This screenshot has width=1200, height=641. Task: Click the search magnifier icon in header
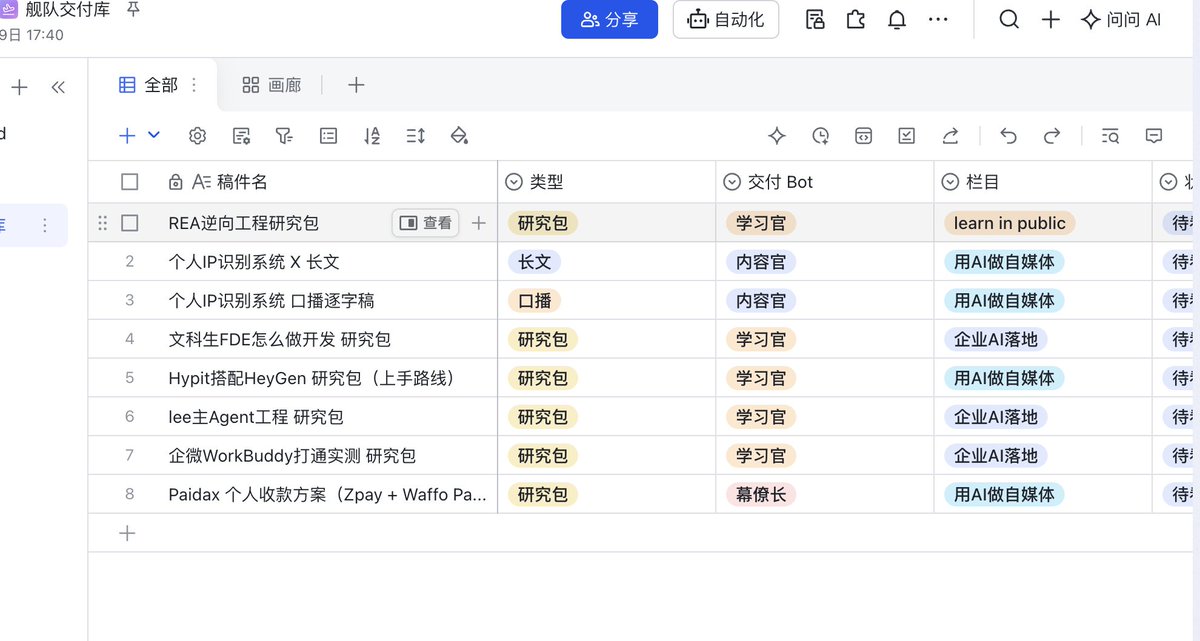[1009, 20]
